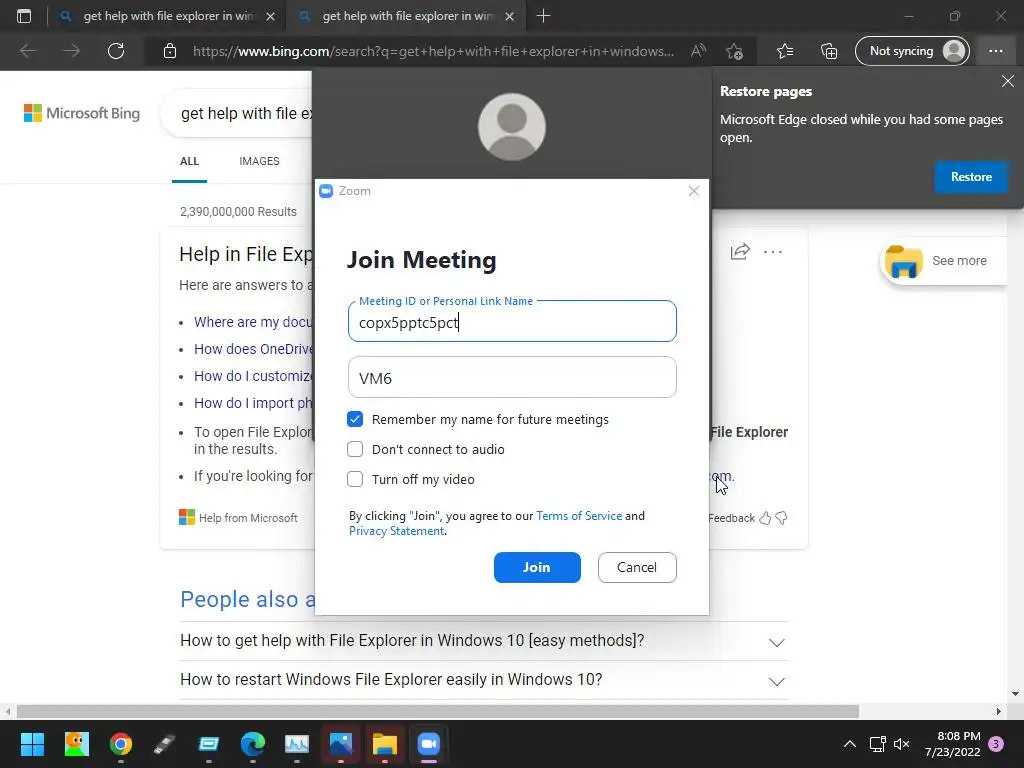The height and width of the screenshot is (768, 1024).
Task: Open File Explorer from taskbar
Action: click(385, 744)
